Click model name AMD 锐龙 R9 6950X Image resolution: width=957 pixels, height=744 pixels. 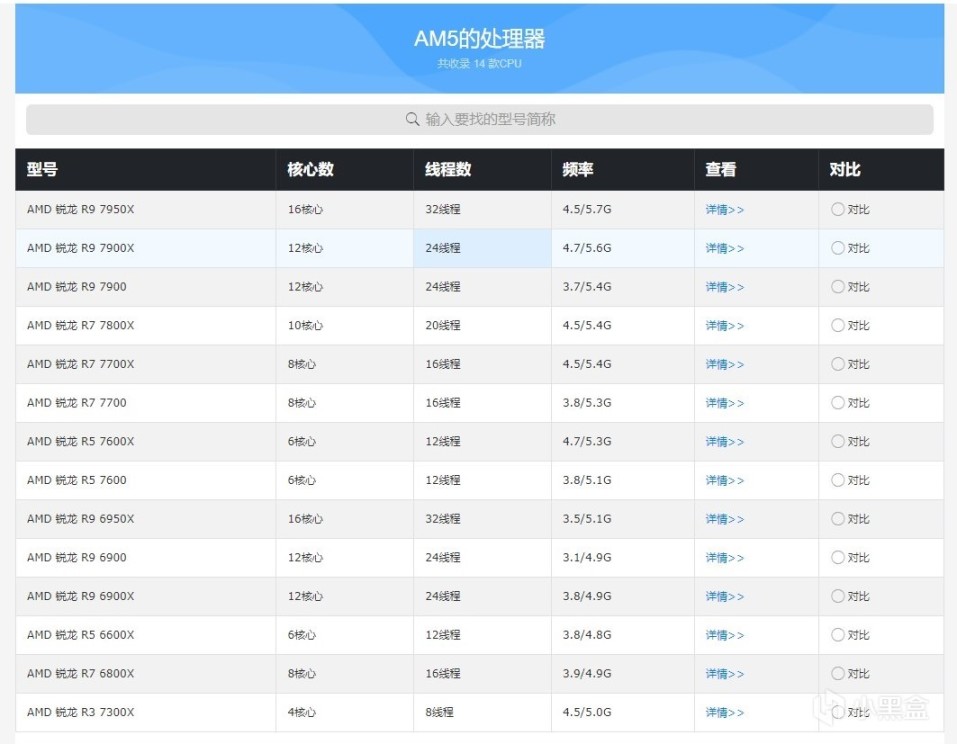(81, 519)
